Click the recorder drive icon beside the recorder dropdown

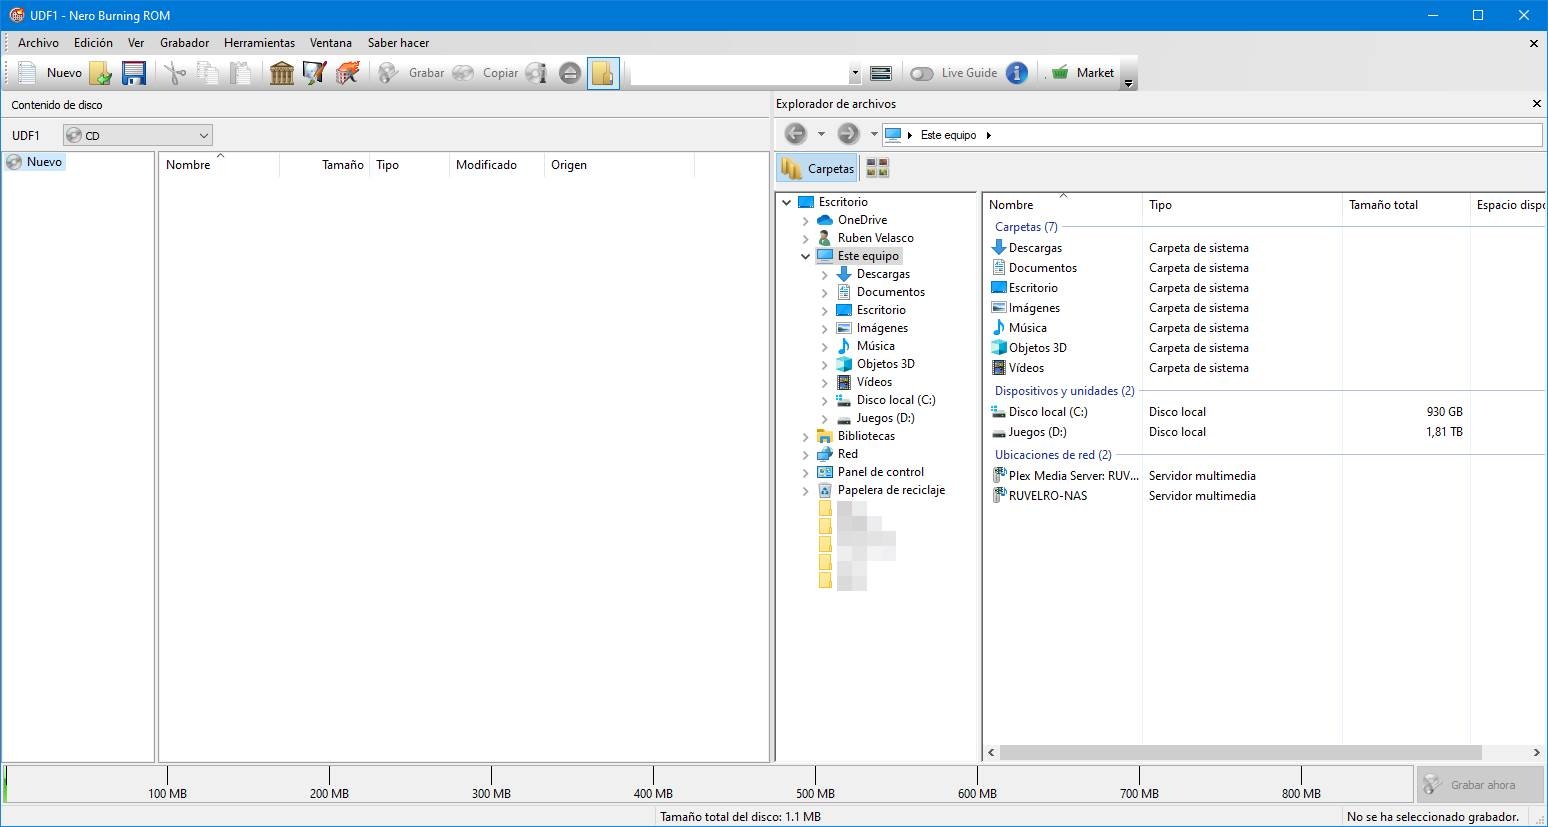point(881,73)
